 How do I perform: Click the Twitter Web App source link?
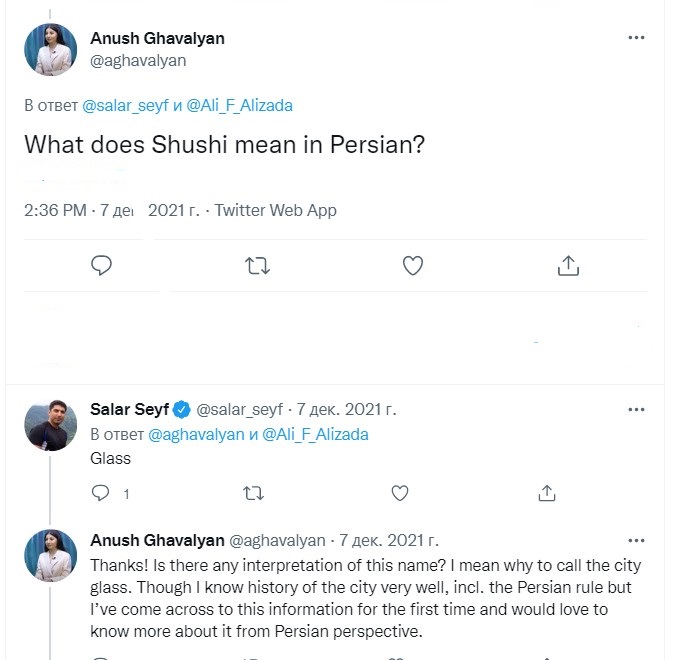click(276, 210)
